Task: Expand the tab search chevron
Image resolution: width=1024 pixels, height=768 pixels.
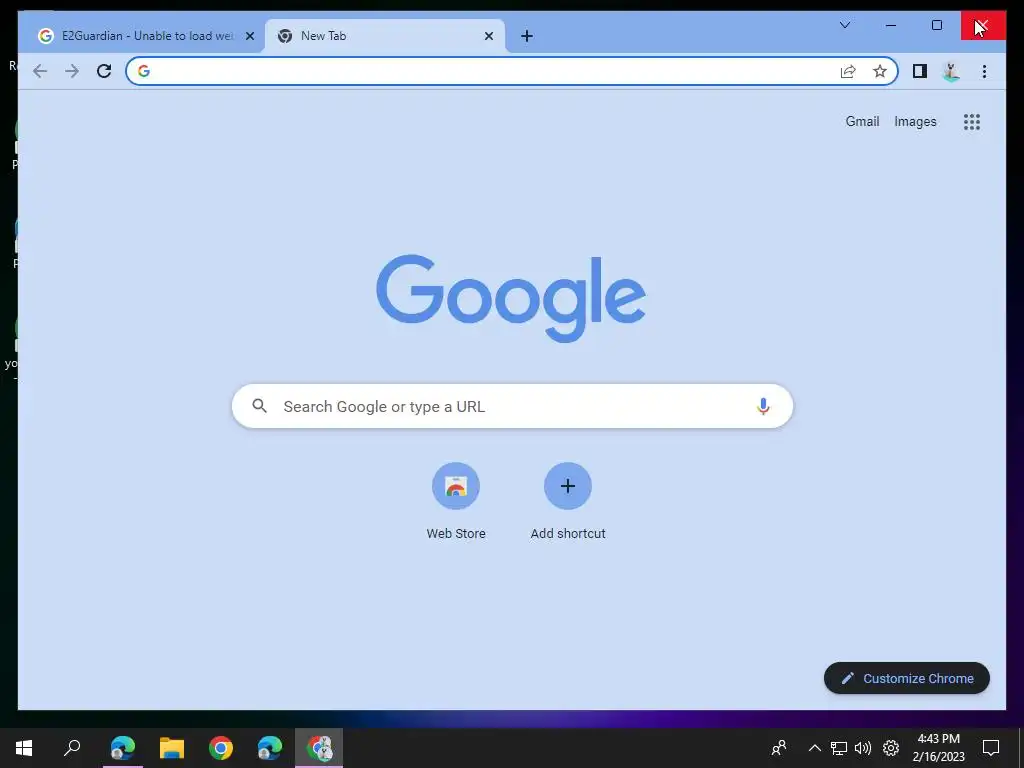Action: [x=844, y=25]
